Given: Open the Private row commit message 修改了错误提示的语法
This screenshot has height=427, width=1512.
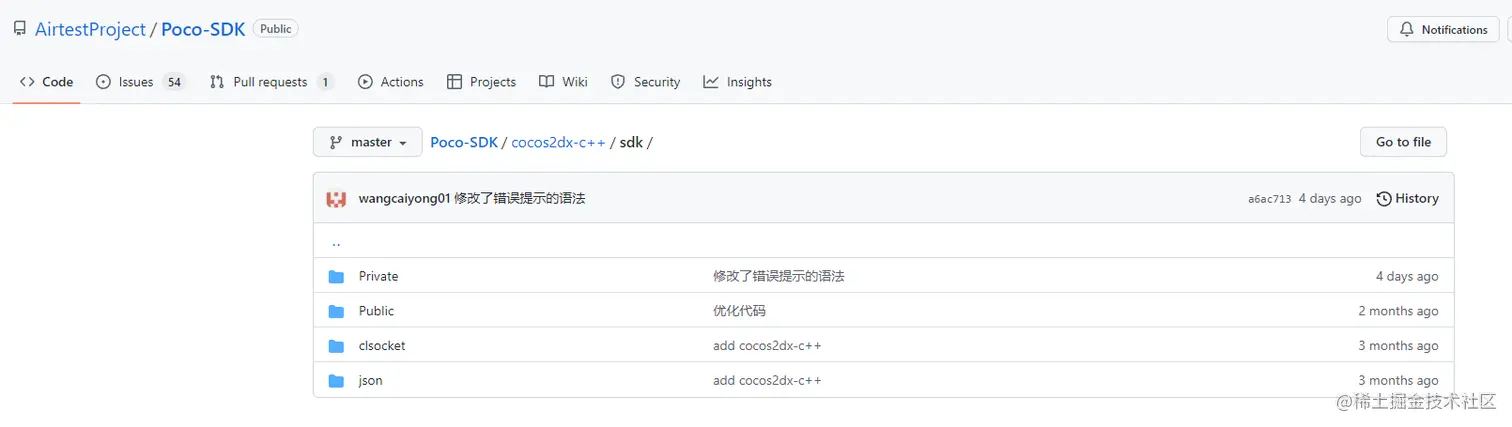Looking at the screenshot, I should click(778, 276).
